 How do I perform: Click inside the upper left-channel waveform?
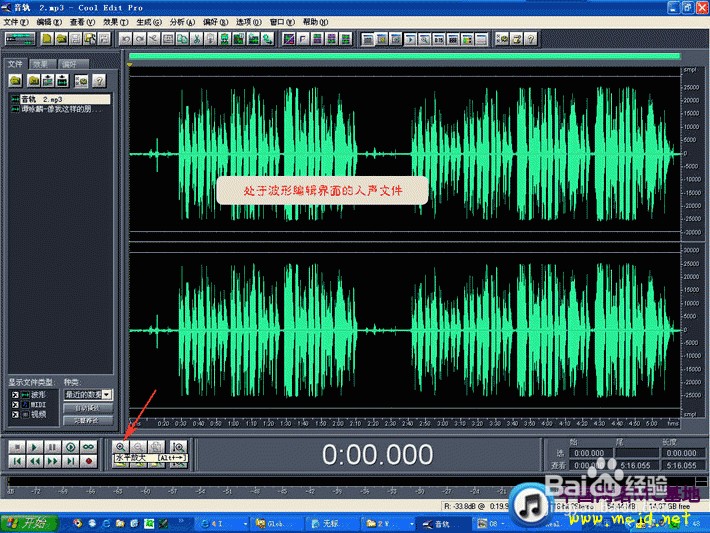click(405, 154)
